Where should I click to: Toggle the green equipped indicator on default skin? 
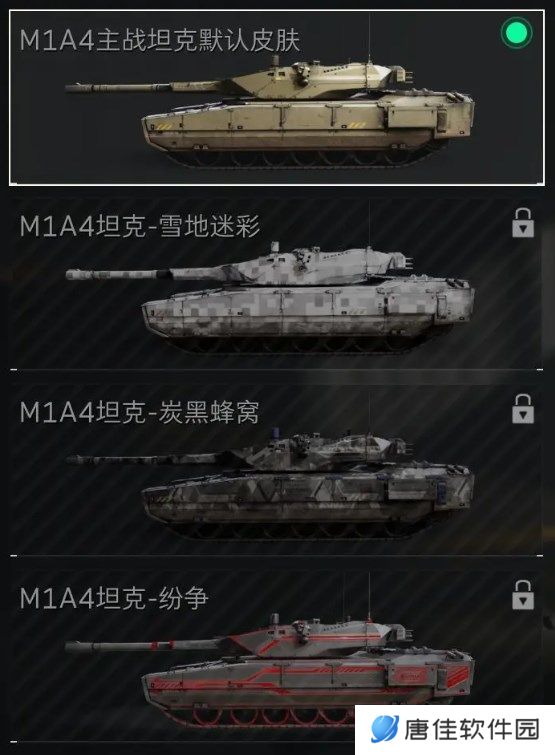(516, 33)
